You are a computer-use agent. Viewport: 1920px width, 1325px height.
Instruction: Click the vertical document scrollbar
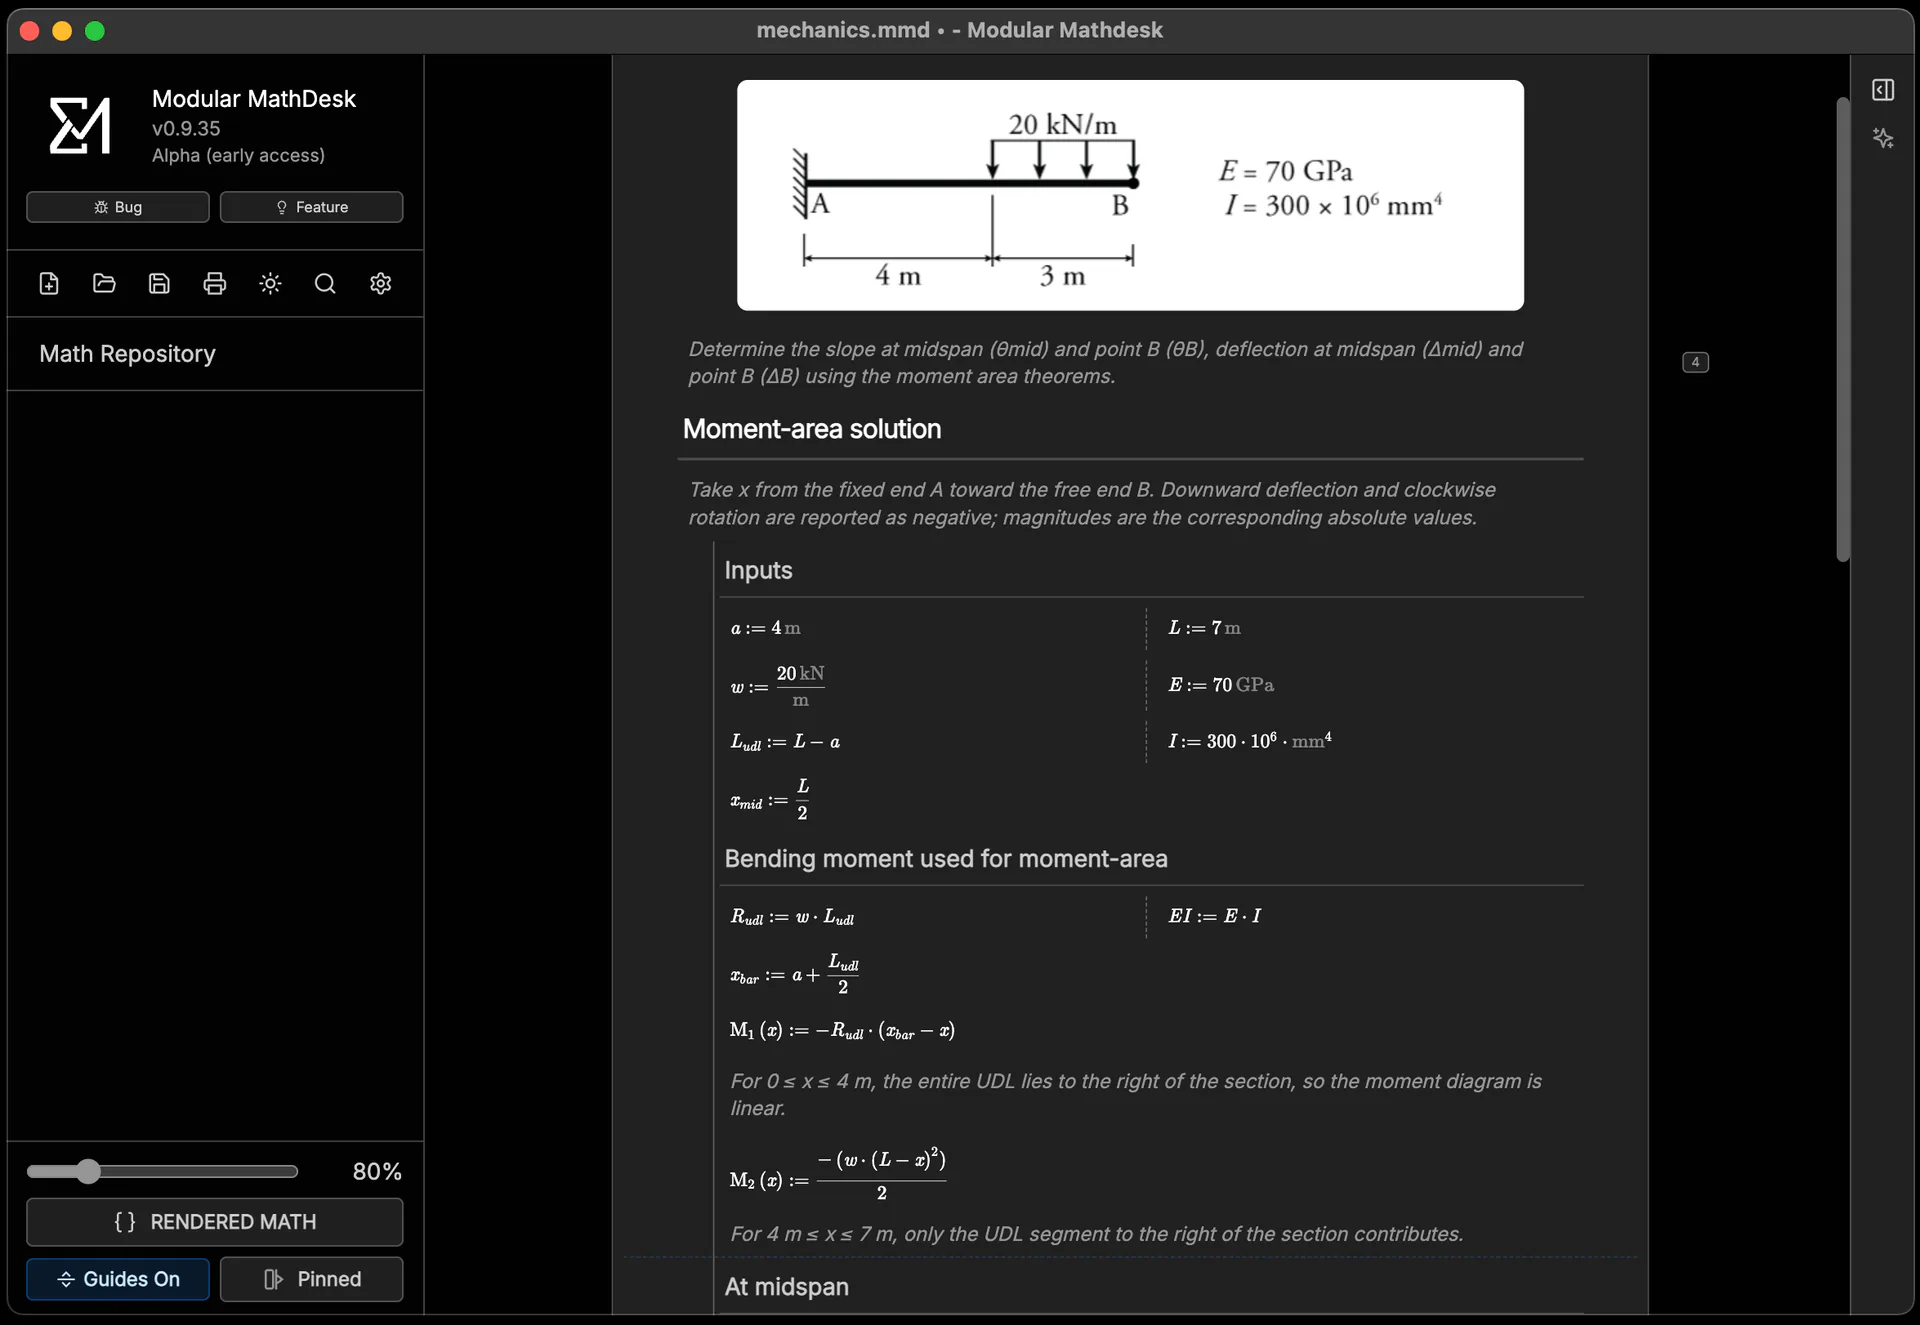click(x=1843, y=330)
